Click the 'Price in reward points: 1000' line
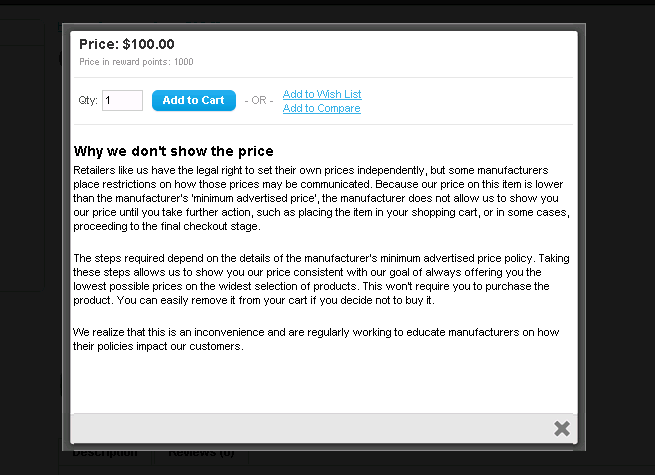This screenshot has height=475, width=655. 136,62
